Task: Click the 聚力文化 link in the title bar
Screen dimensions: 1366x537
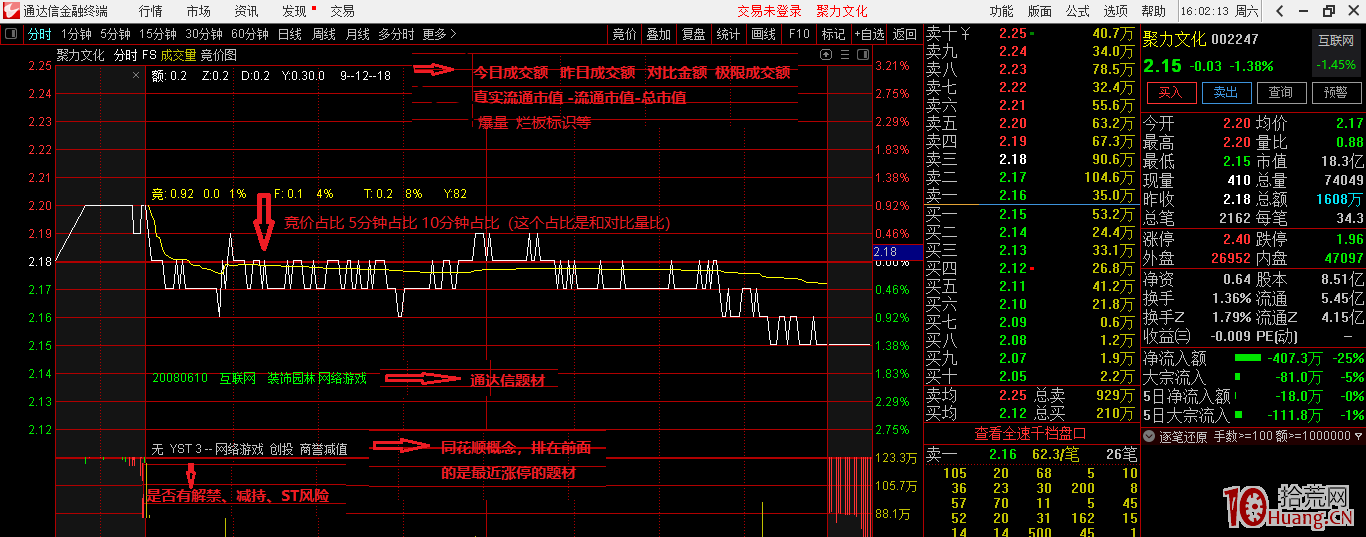Action: point(842,11)
